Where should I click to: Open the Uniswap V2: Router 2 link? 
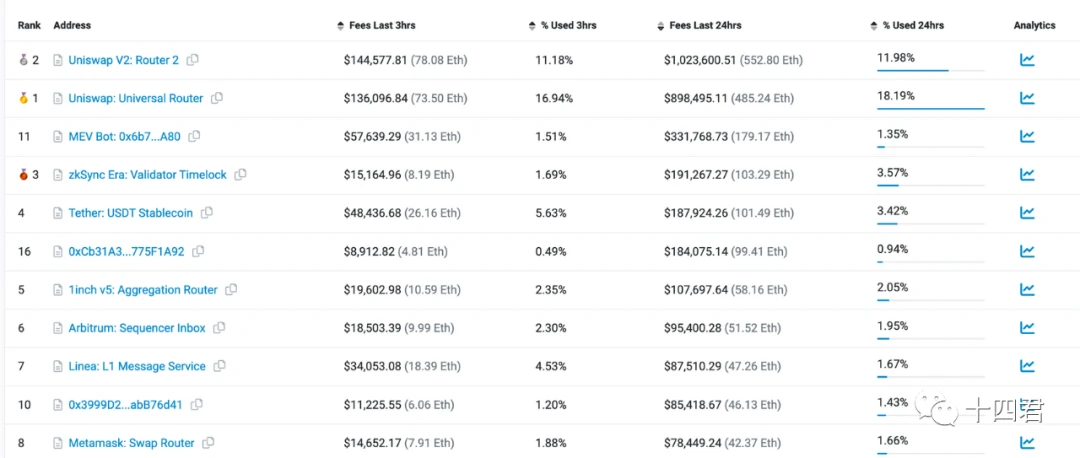click(124, 60)
